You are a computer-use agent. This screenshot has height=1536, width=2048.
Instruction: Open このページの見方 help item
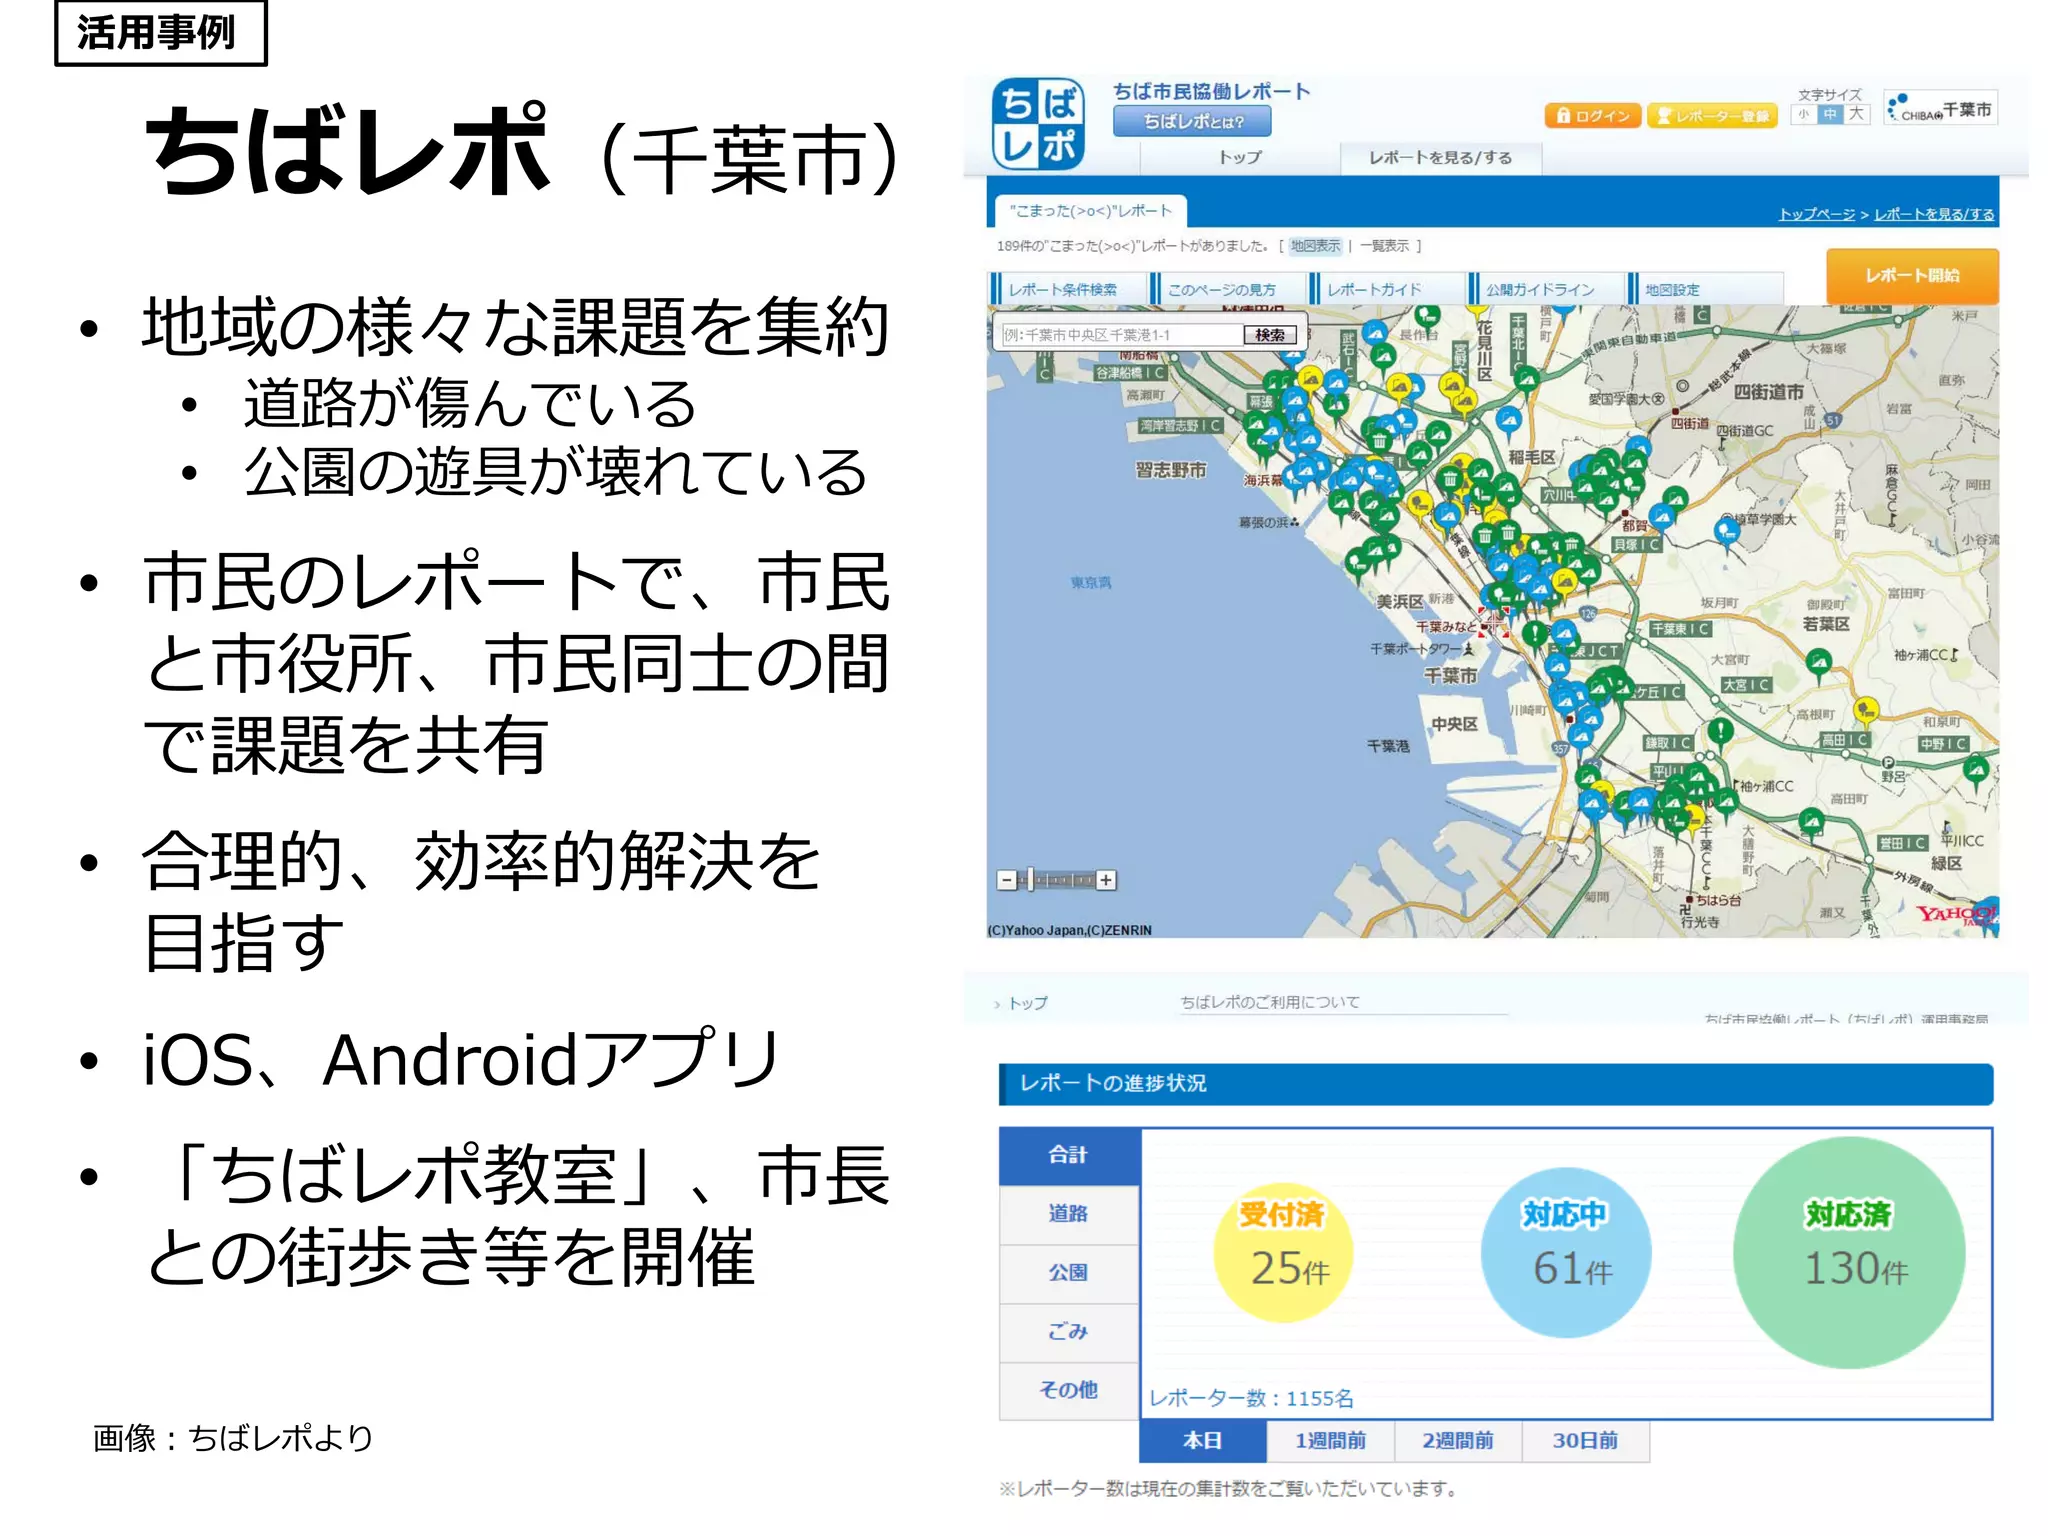click(1227, 289)
